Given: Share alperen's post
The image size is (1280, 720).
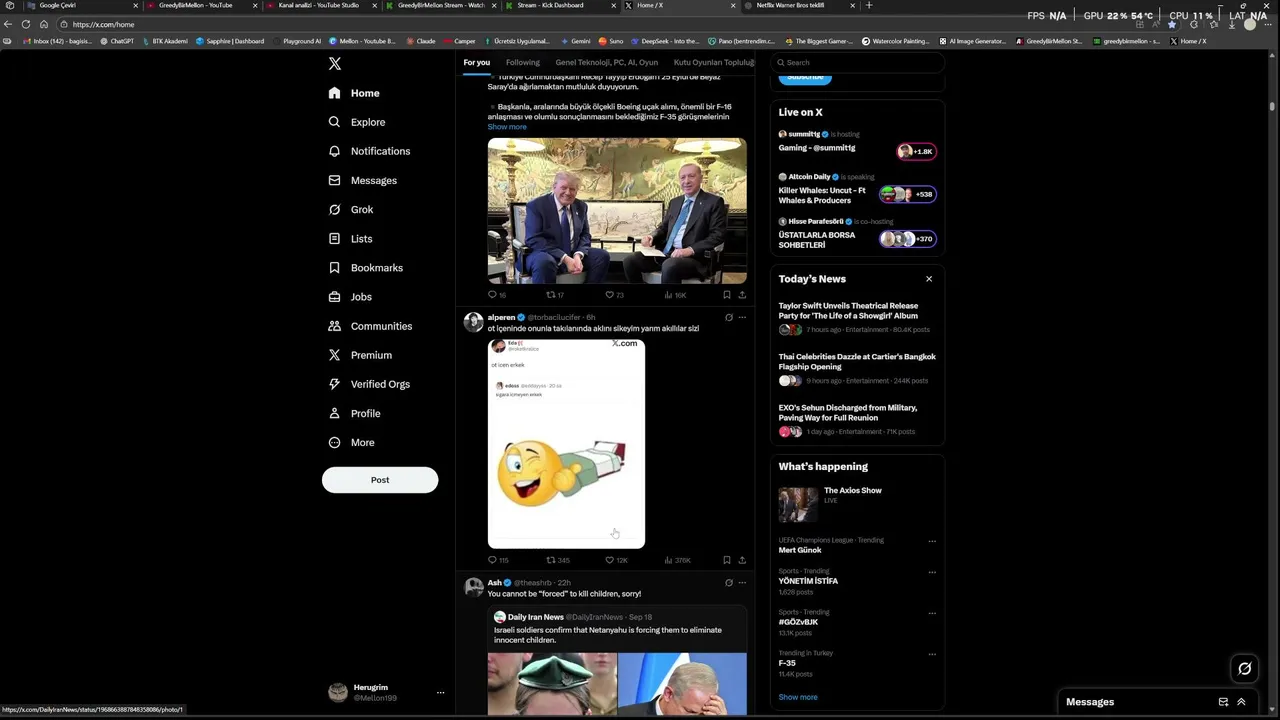Looking at the screenshot, I should coord(742,560).
